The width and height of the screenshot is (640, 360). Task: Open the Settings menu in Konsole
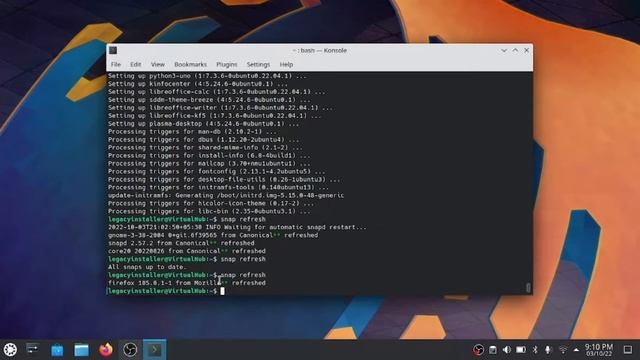click(258, 64)
